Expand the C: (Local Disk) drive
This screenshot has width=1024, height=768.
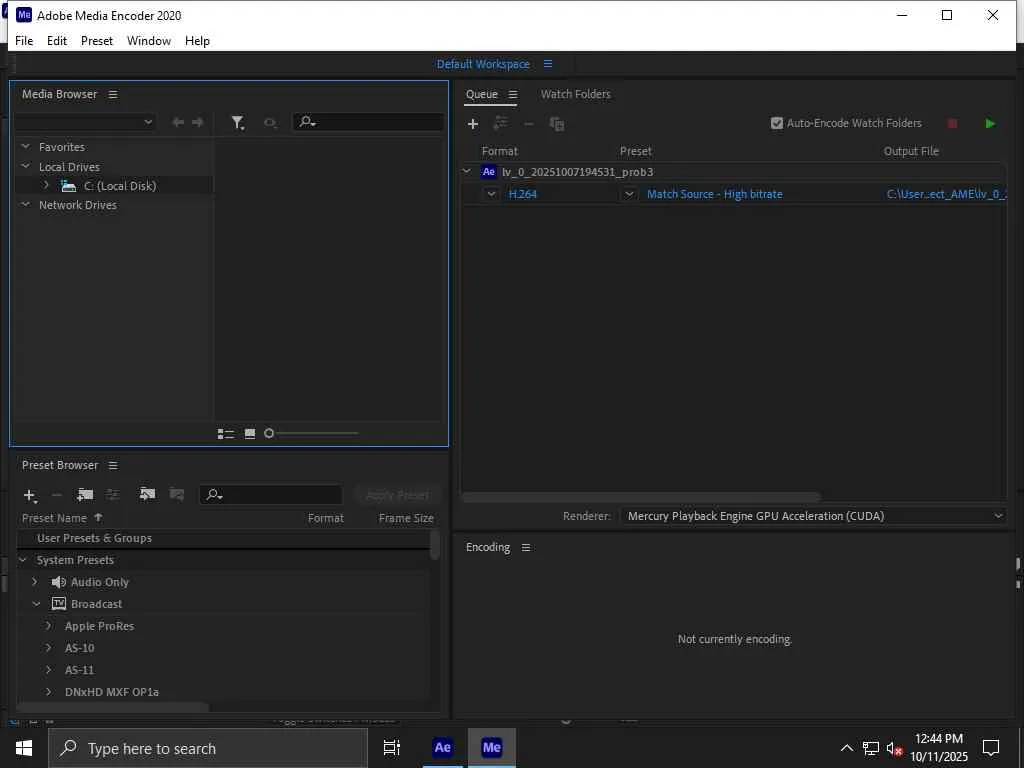pyautogui.click(x=46, y=185)
